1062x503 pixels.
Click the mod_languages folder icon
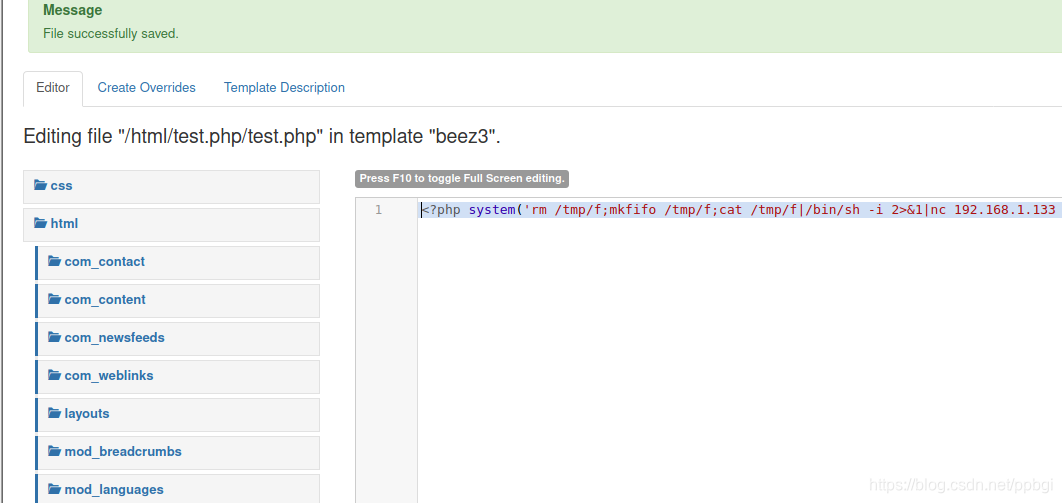tap(55, 489)
